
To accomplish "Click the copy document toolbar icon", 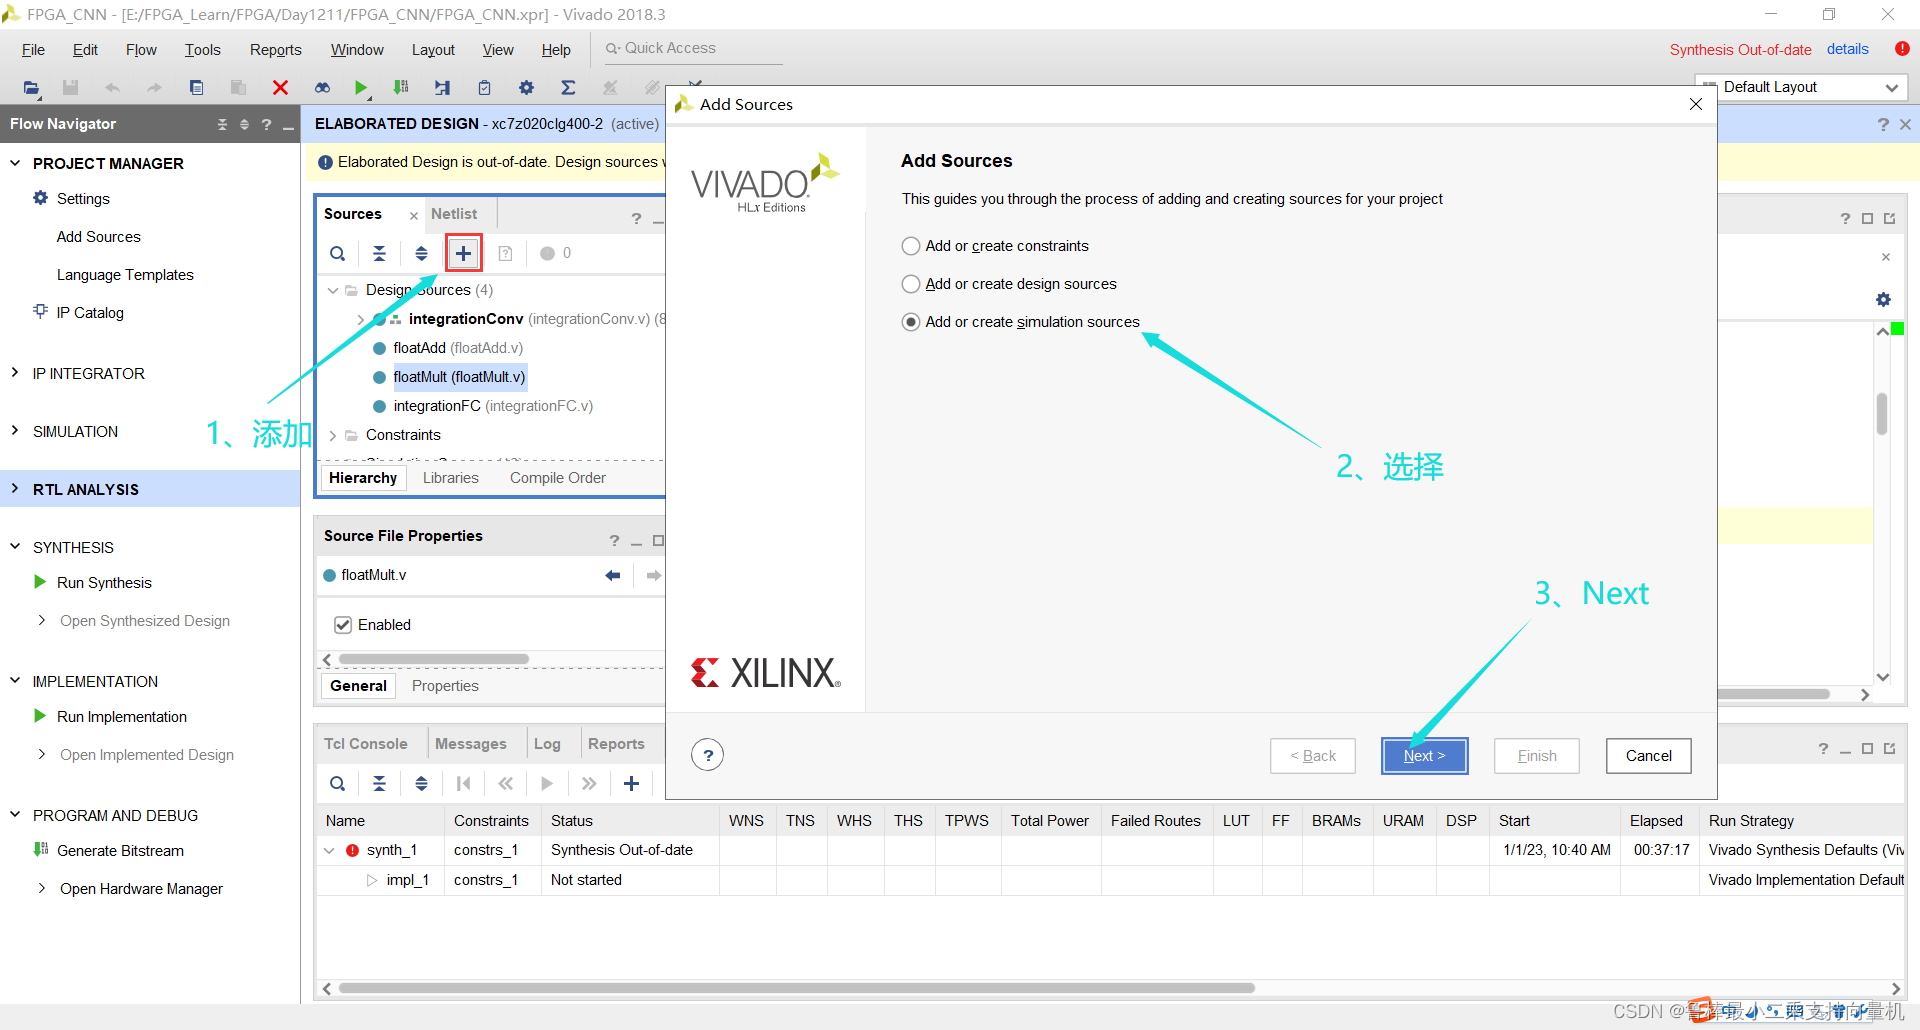I will pos(196,88).
